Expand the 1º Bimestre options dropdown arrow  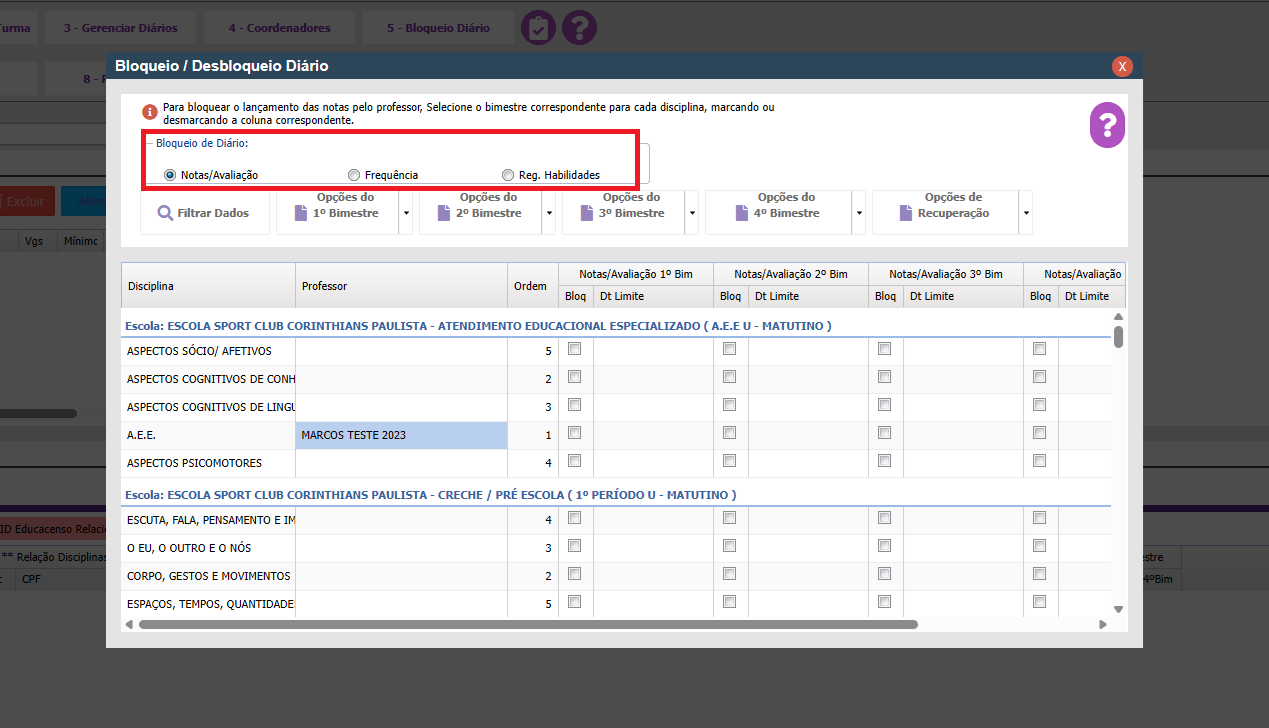[x=405, y=213]
